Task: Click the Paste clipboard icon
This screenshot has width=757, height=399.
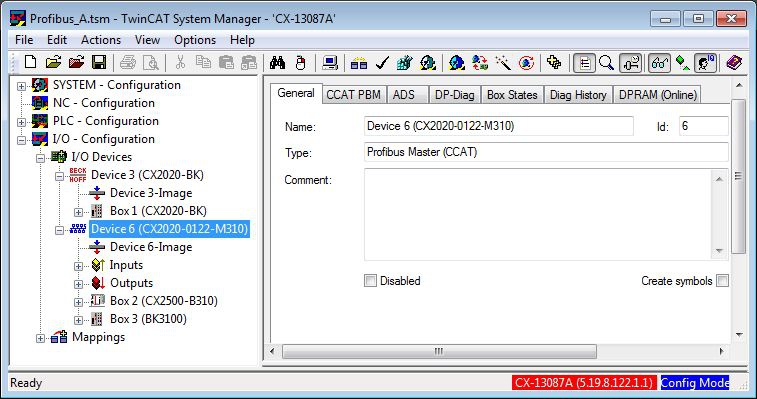Action: pos(226,62)
